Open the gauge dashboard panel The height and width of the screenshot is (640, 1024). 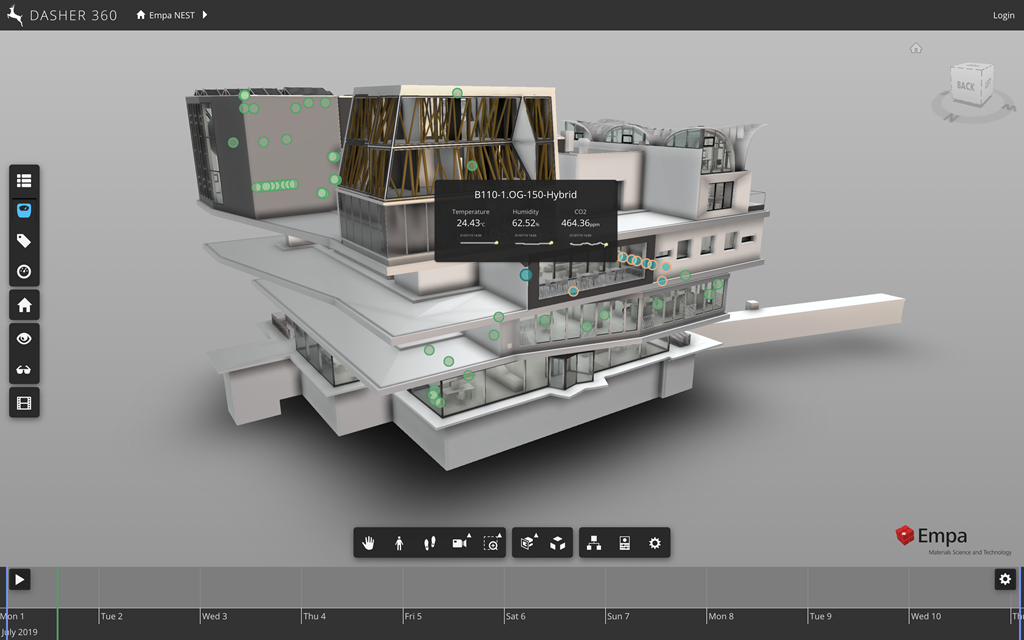pyautogui.click(x=24, y=272)
